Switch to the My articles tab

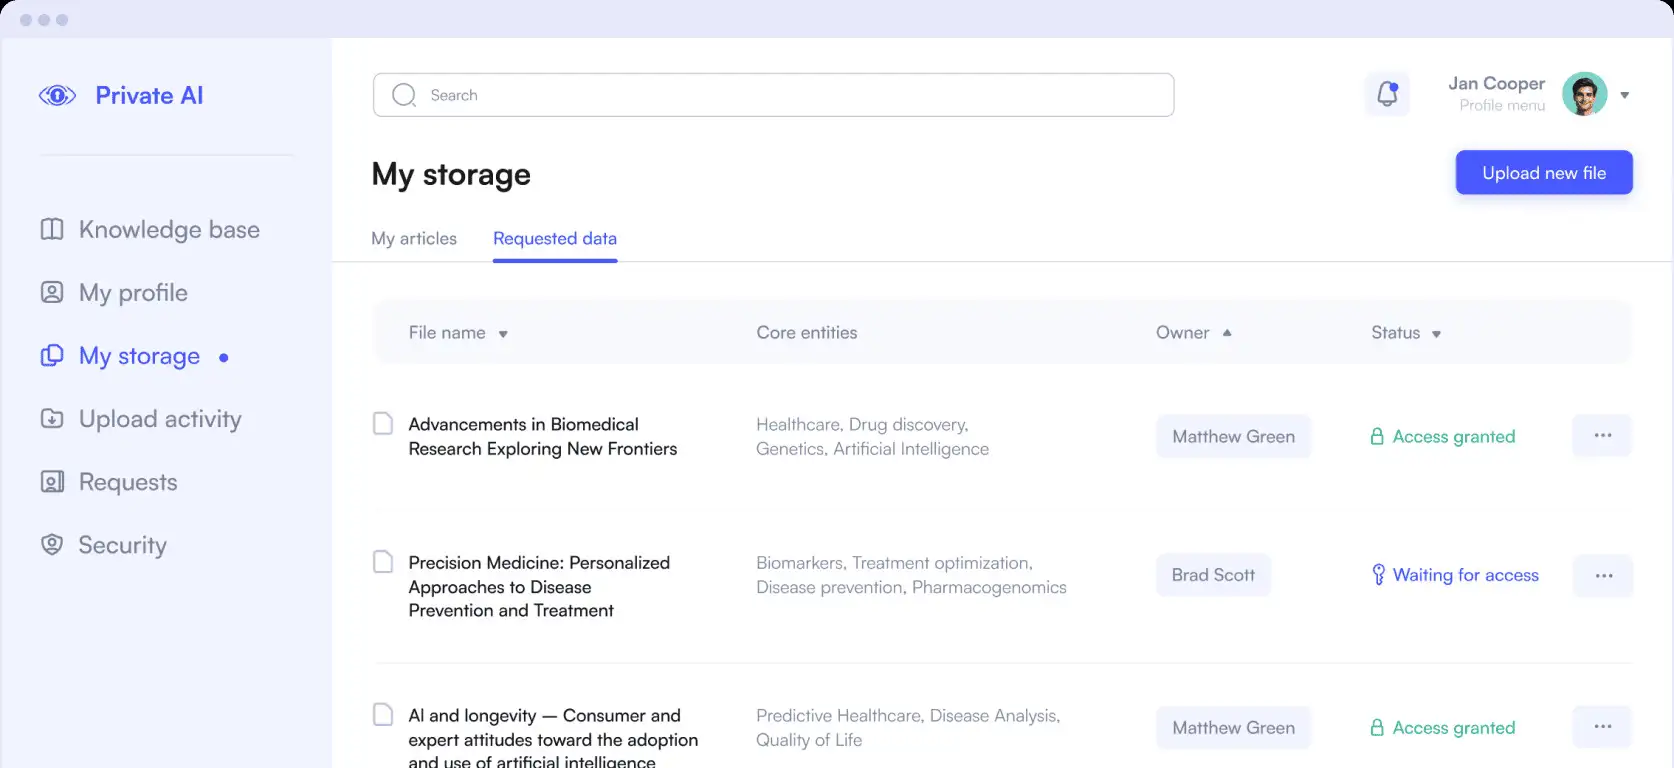[414, 238]
